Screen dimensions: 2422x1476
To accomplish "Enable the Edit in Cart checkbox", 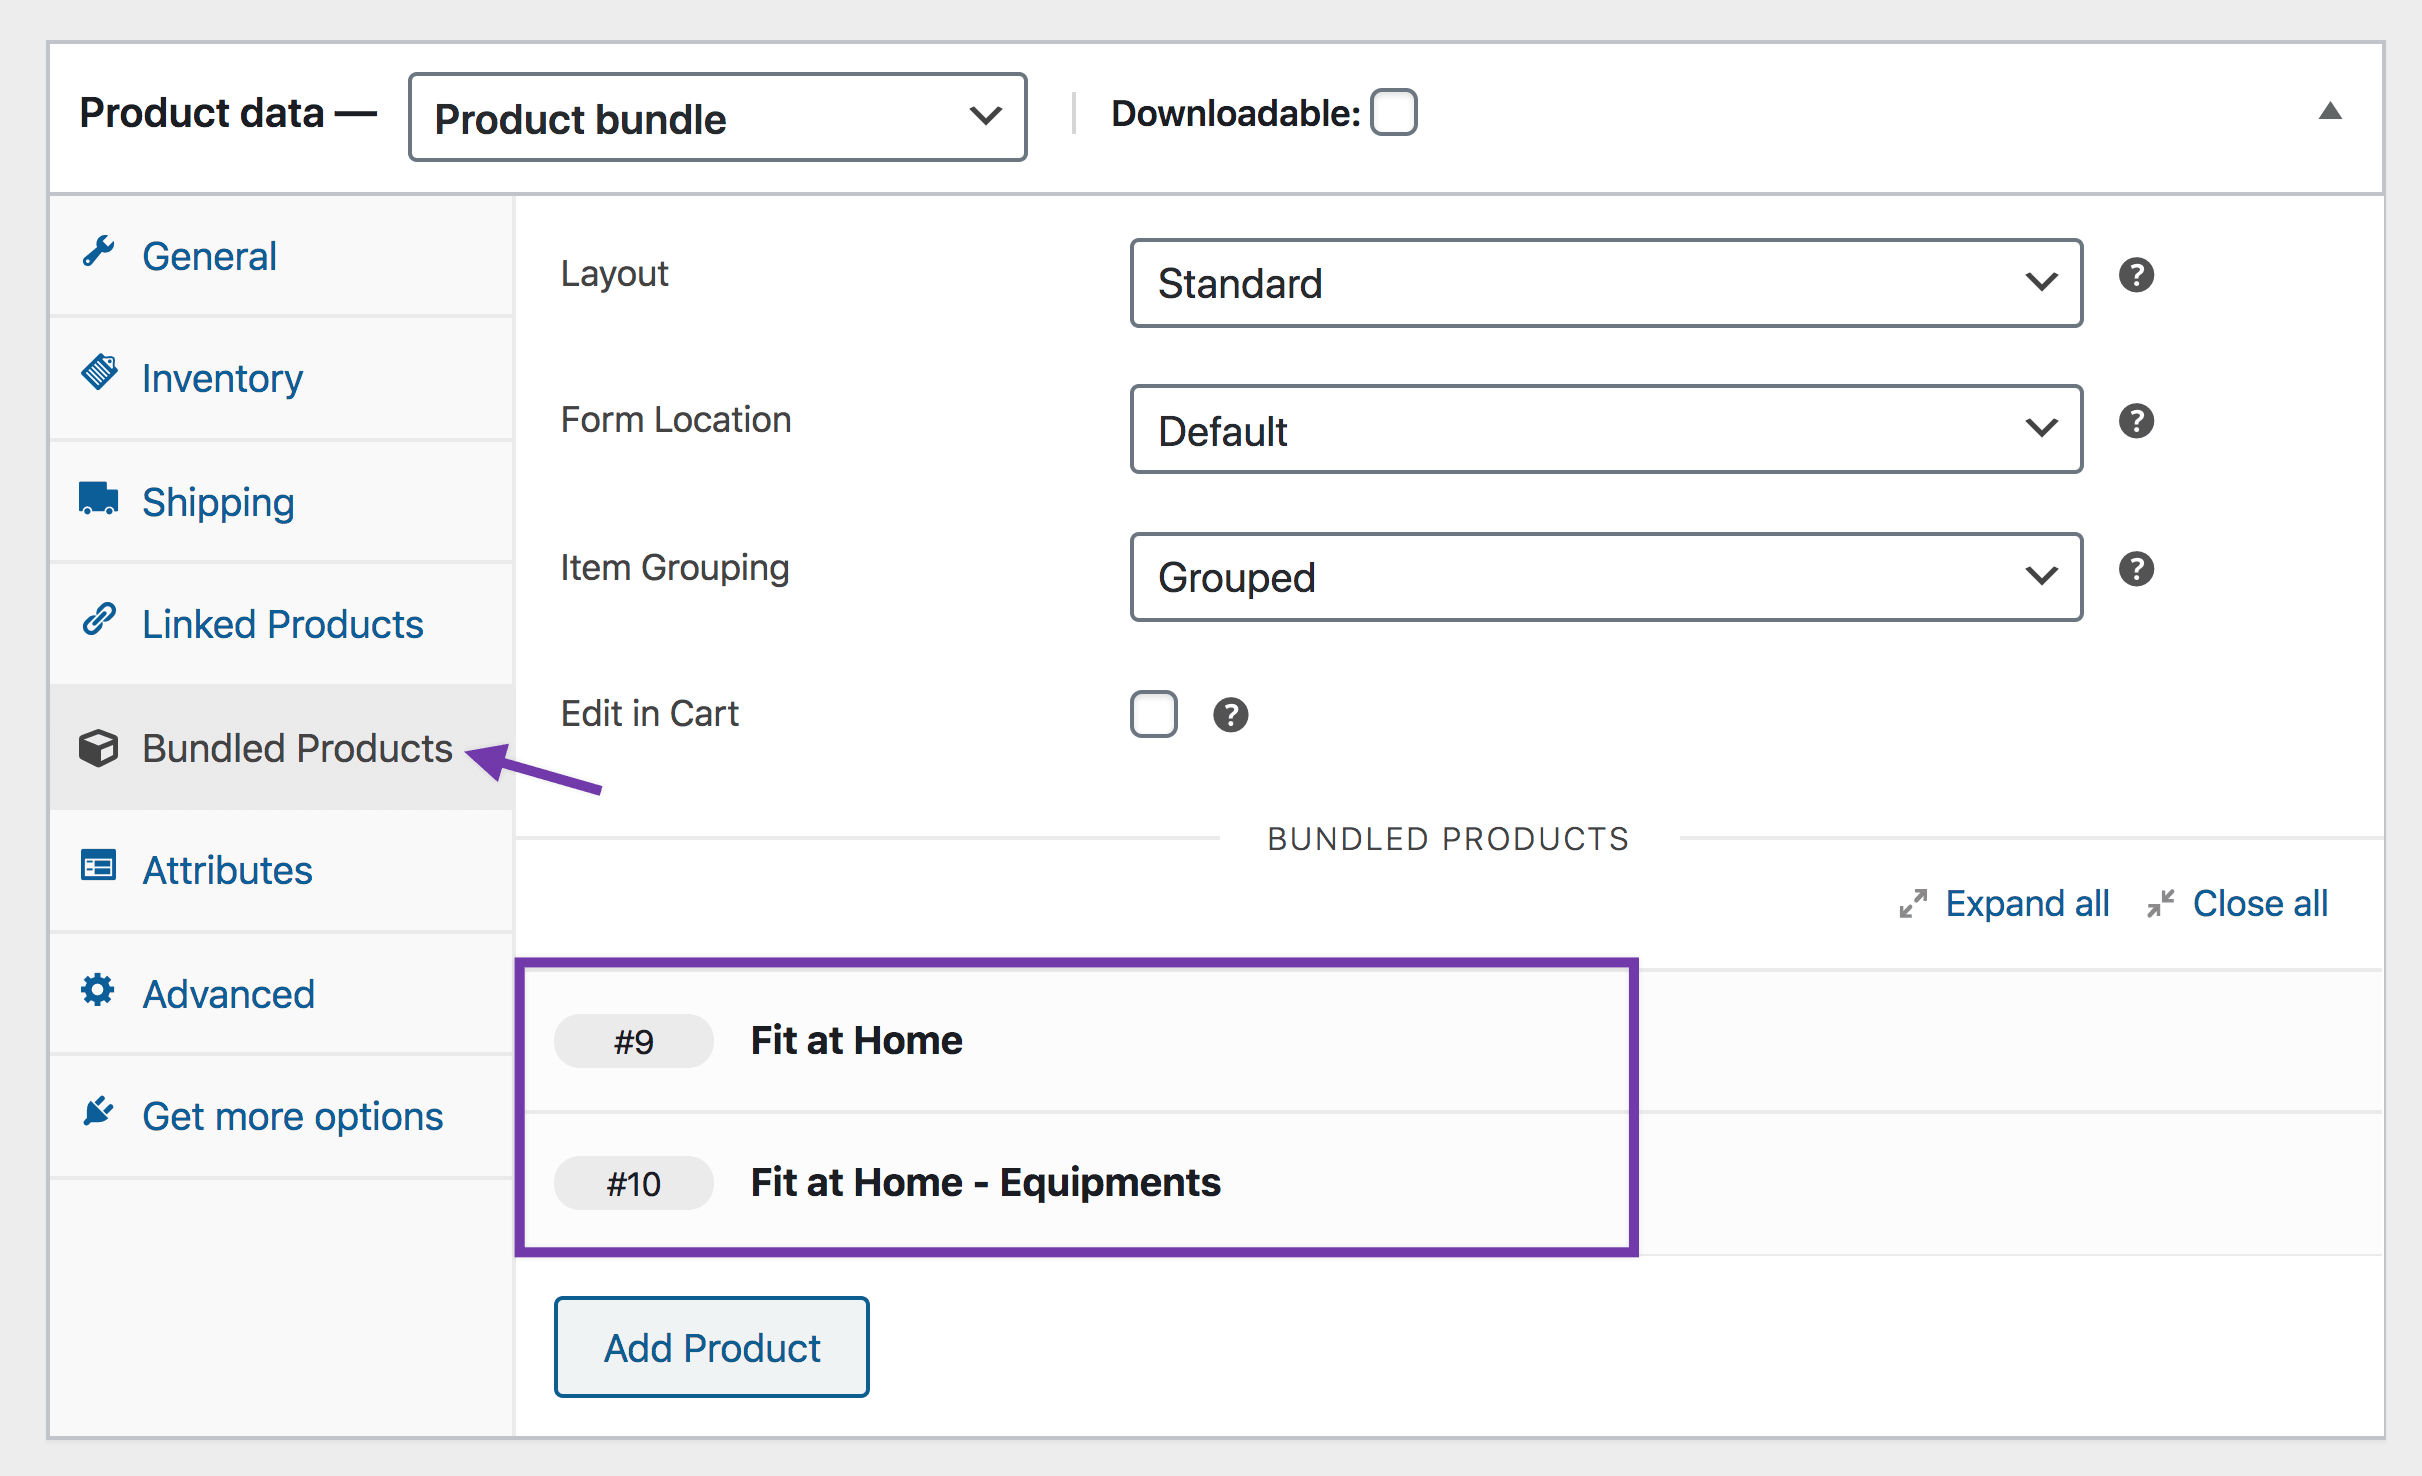I will (x=1153, y=714).
